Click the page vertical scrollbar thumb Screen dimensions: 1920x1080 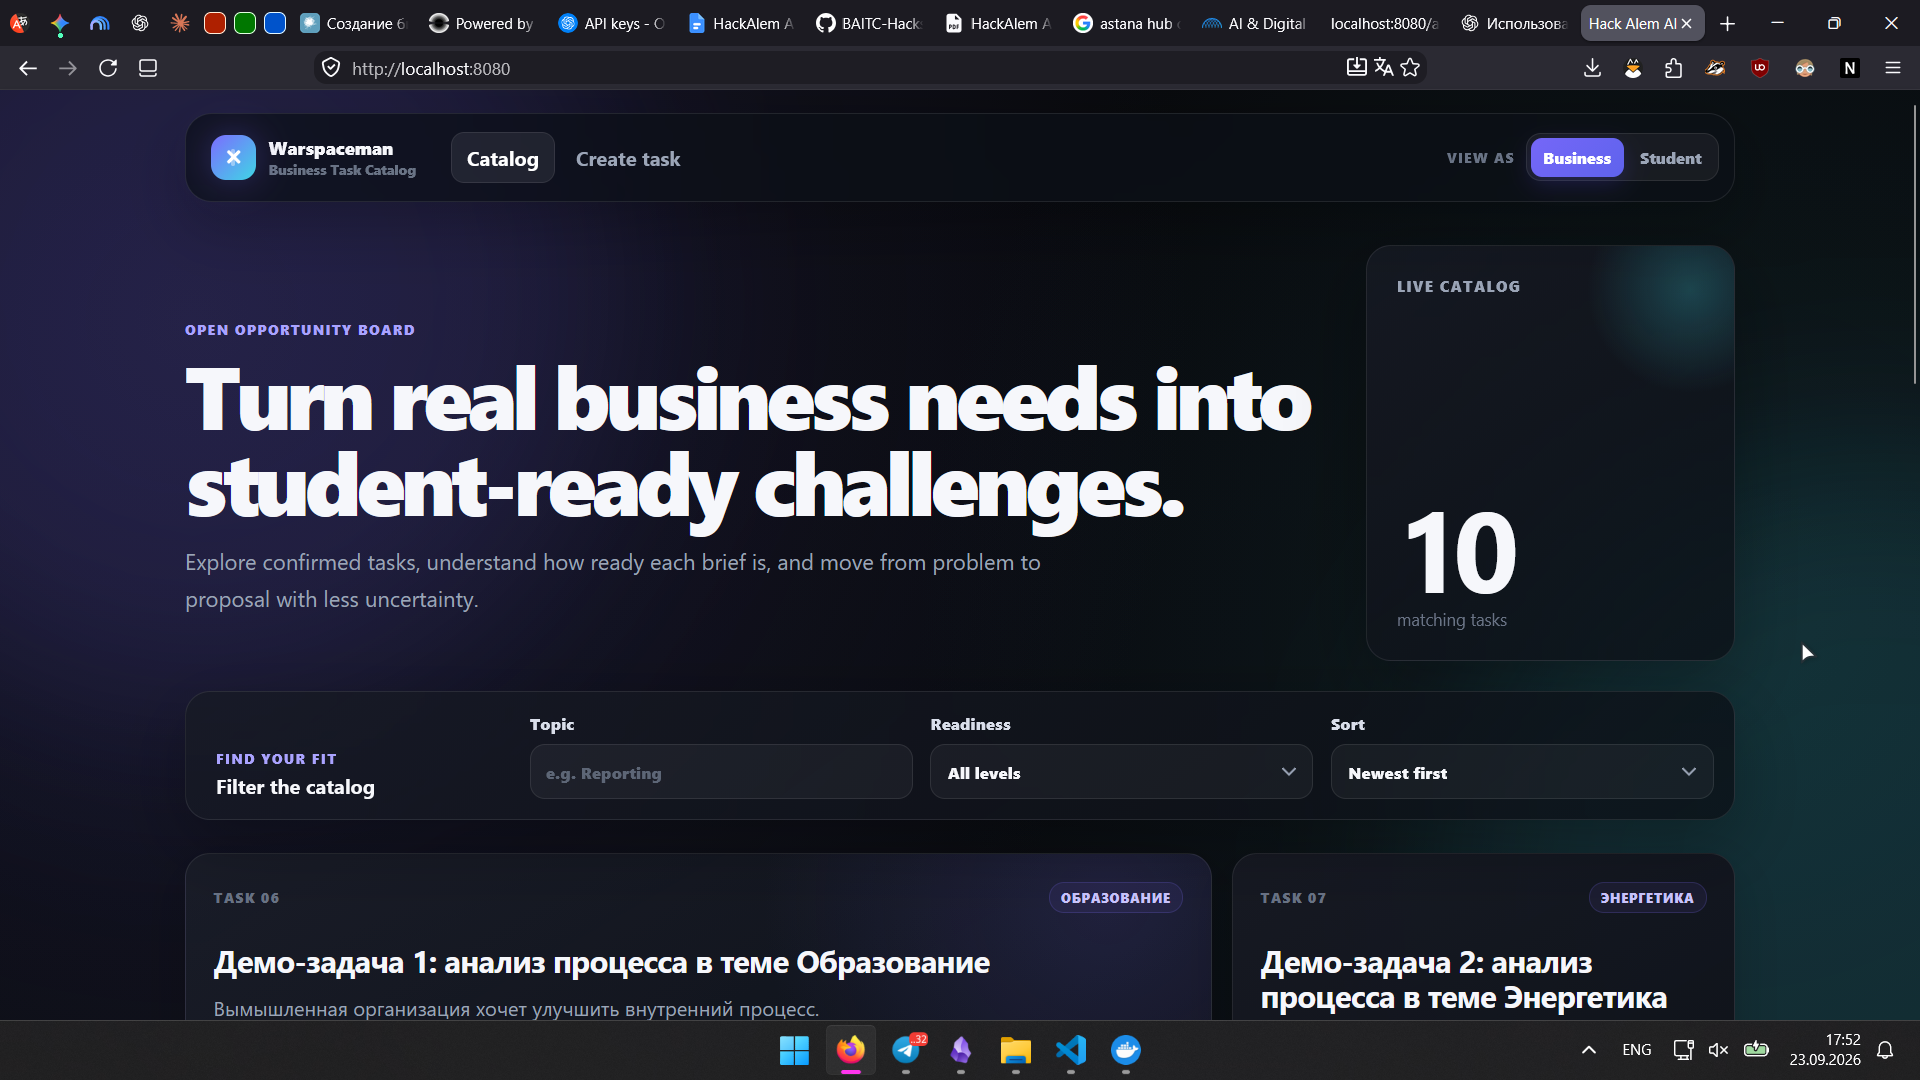point(1915,243)
